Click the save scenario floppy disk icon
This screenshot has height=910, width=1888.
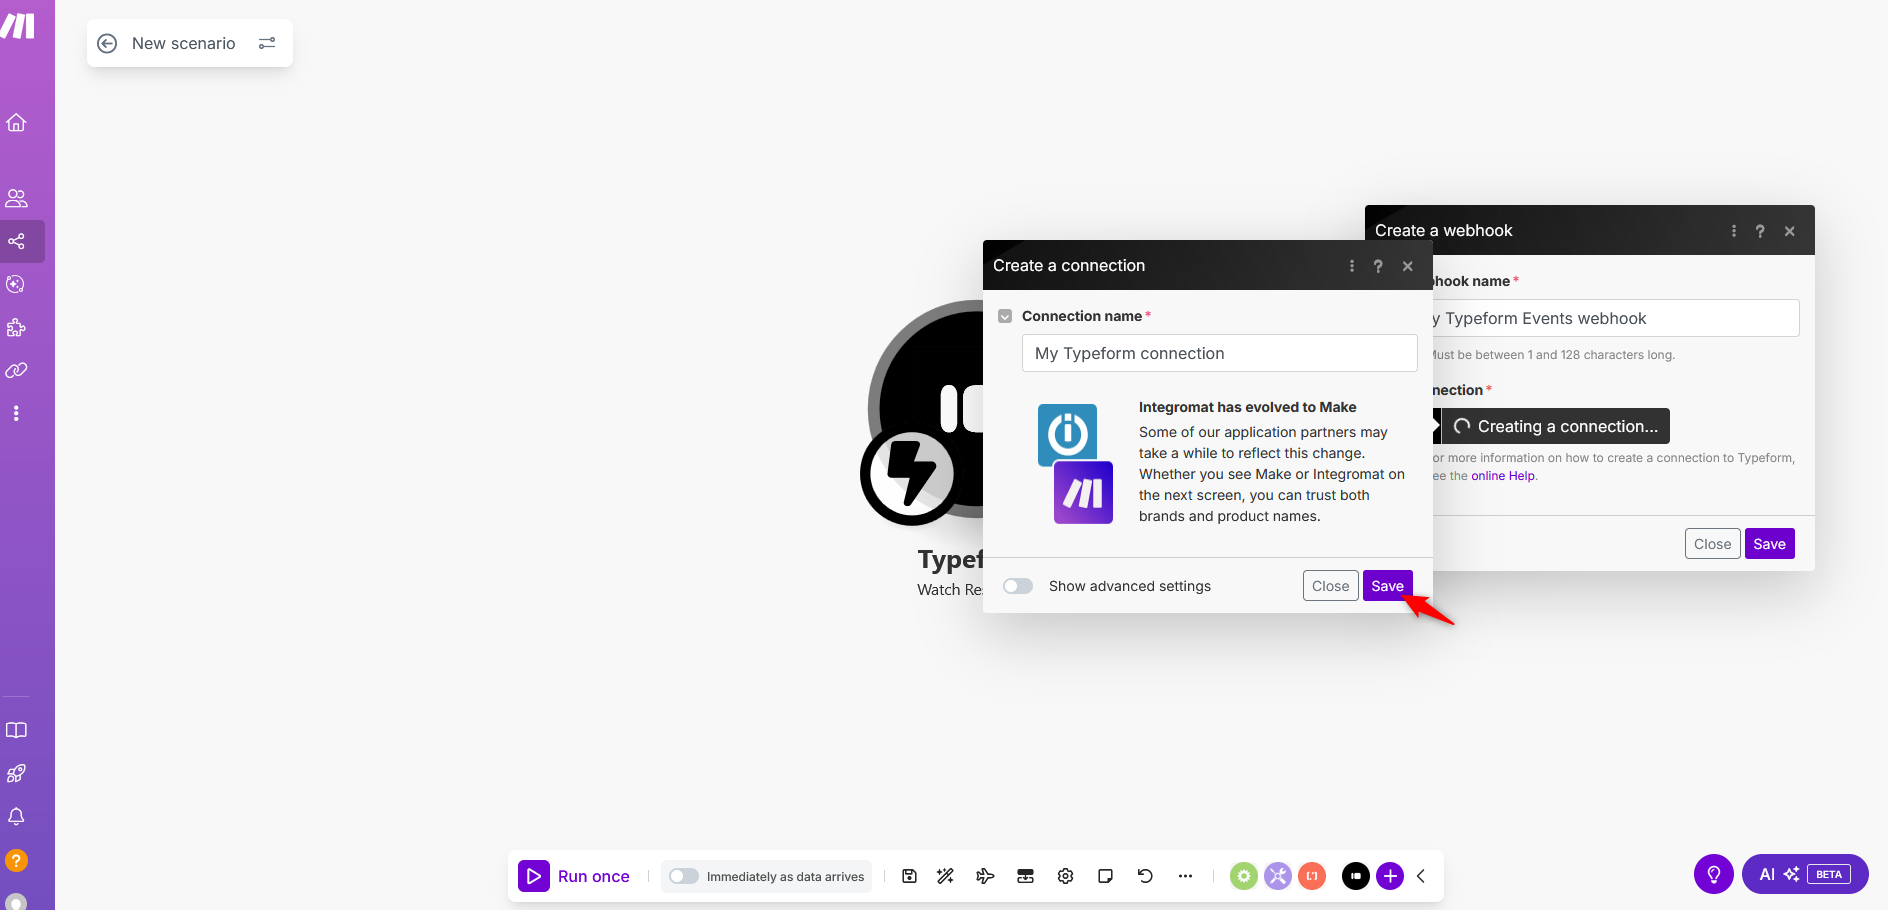[x=909, y=876]
